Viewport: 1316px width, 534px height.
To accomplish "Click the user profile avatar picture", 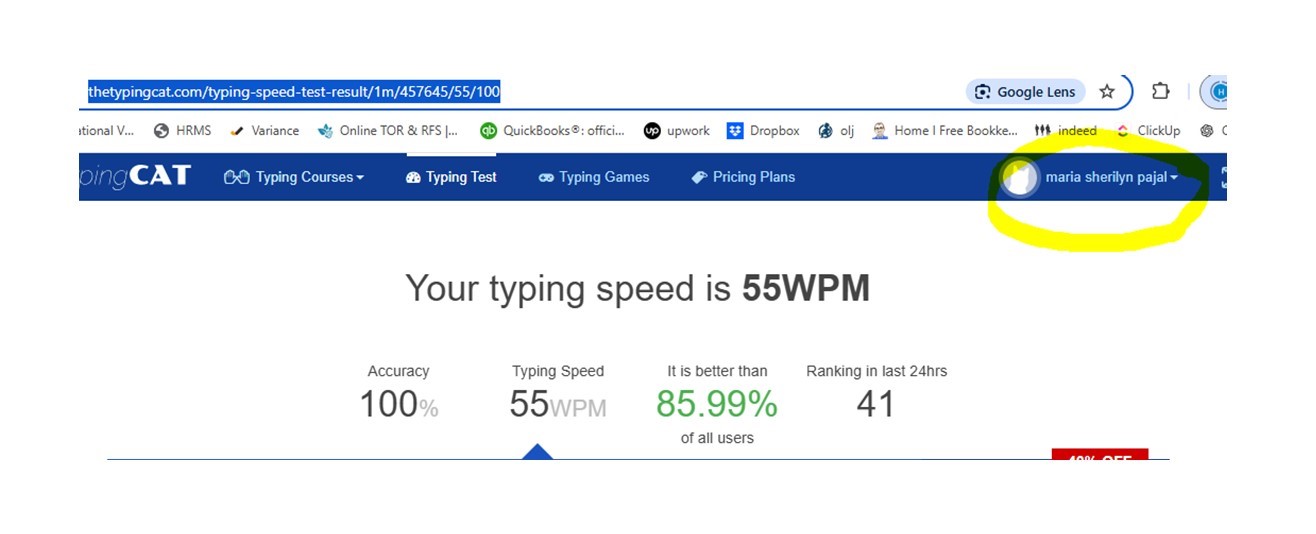I will point(1019,179).
